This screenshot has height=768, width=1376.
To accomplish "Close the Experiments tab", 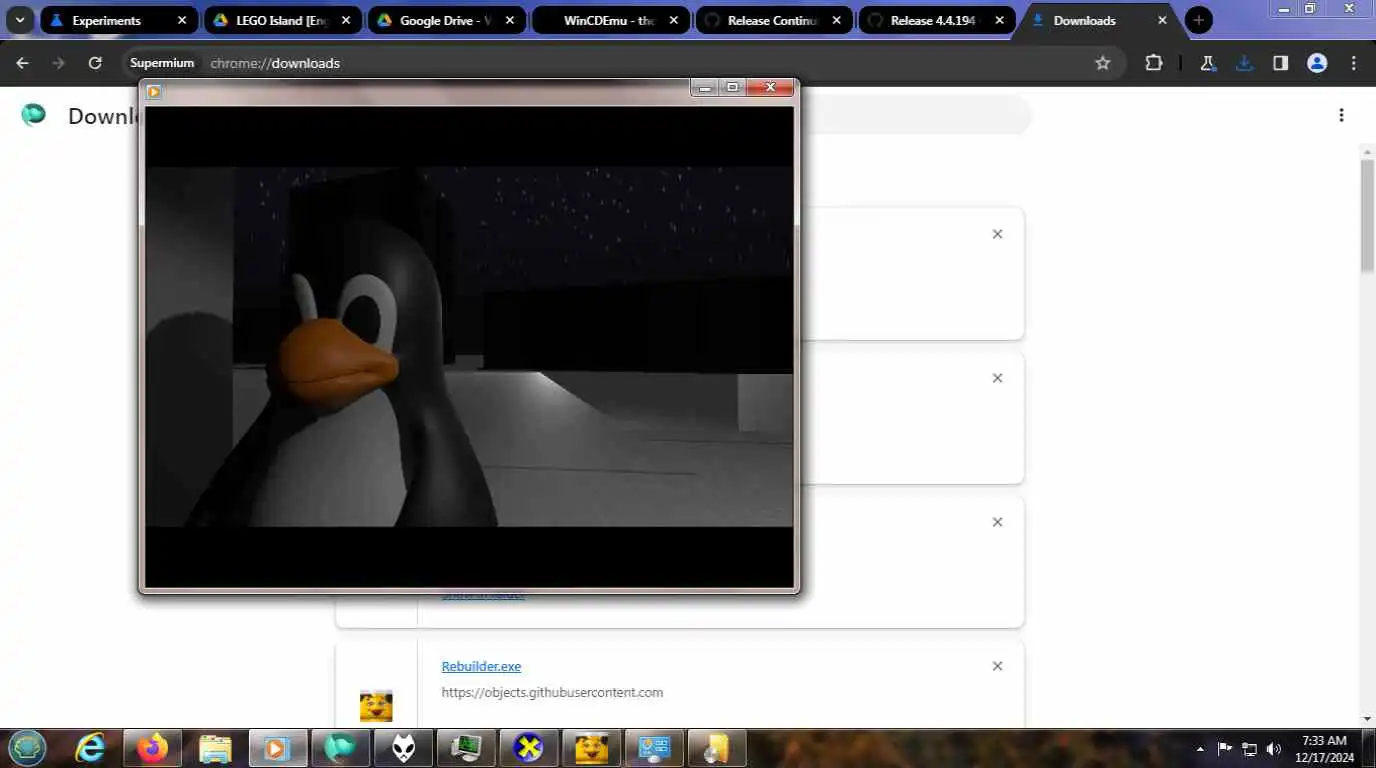I will [x=182, y=20].
